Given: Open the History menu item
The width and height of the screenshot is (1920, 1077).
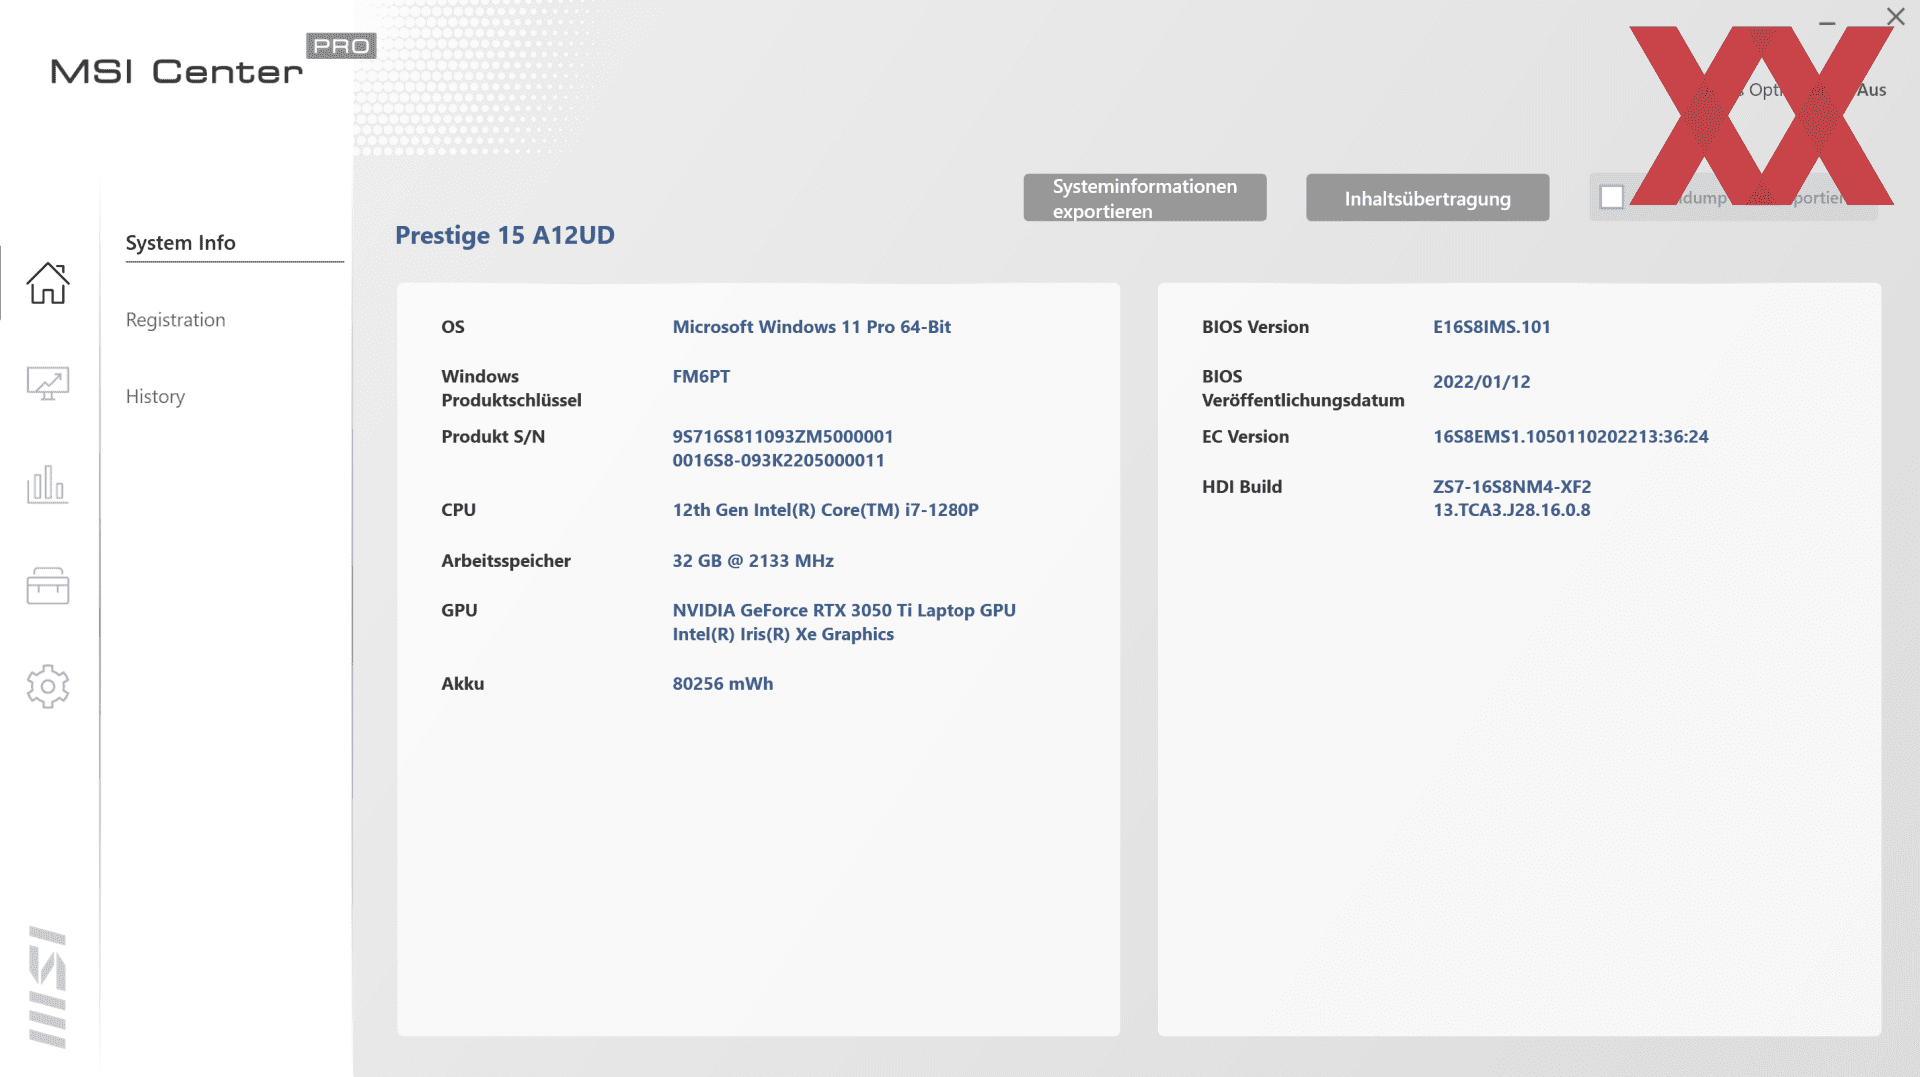Looking at the screenshot, I should click(155, 397).
